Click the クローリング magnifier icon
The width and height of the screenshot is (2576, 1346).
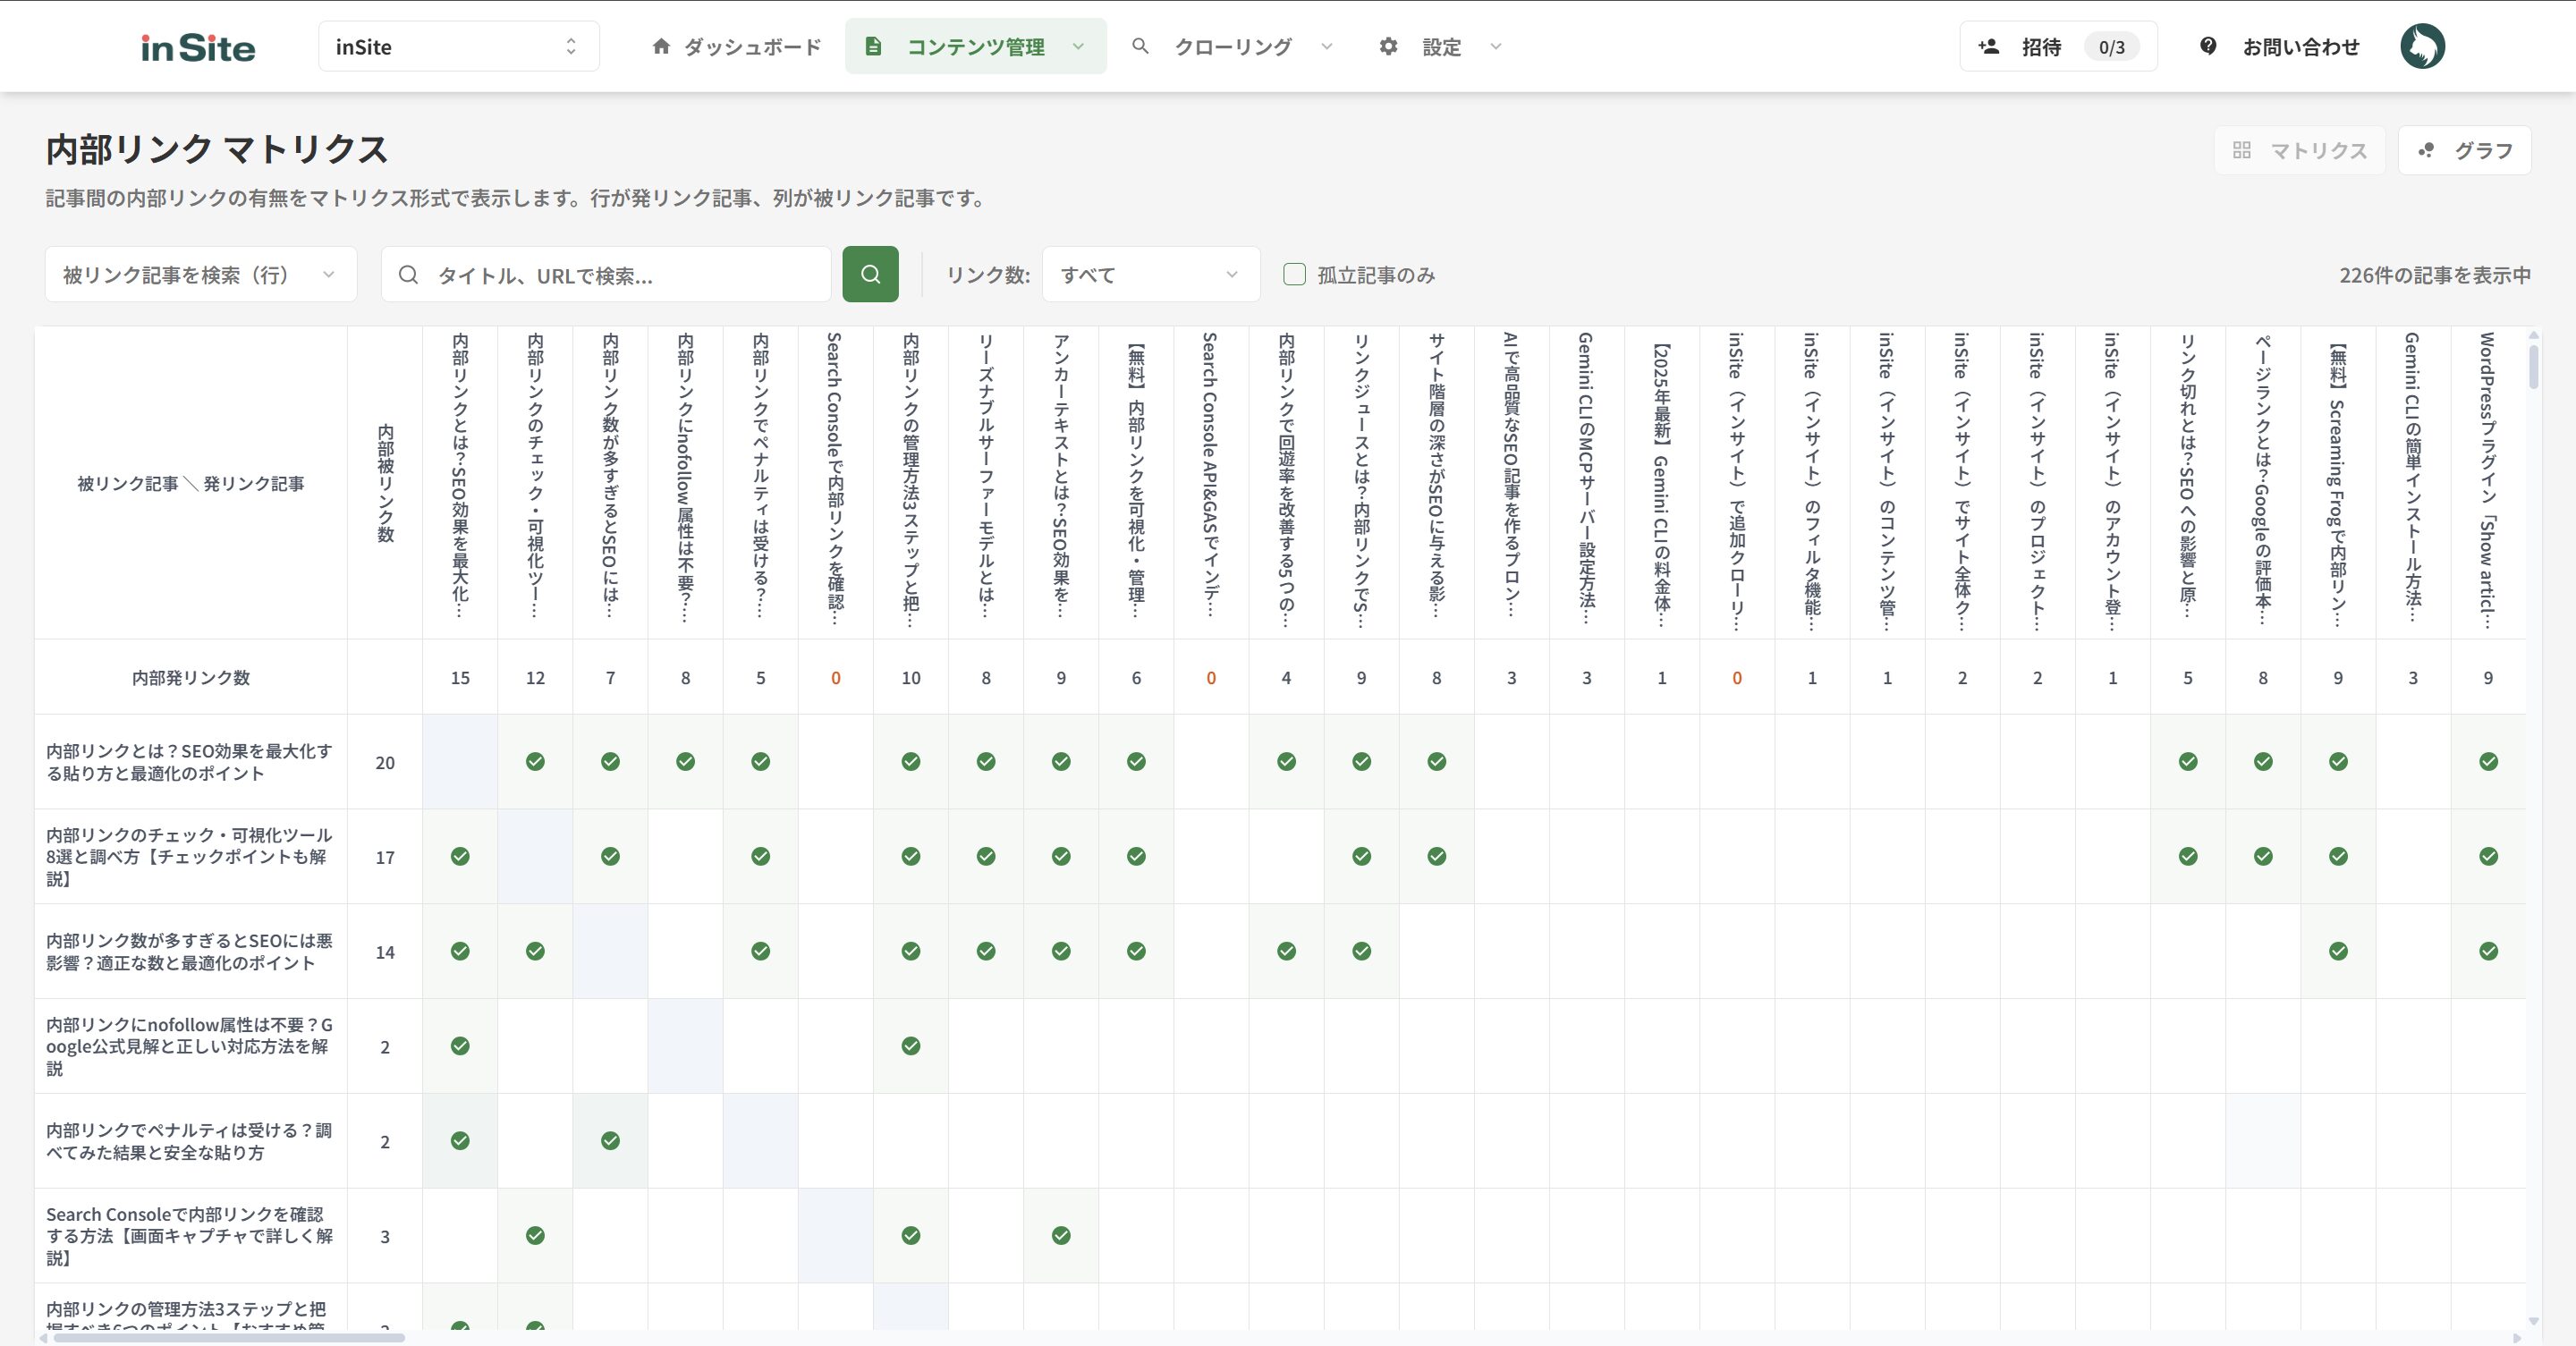(x=1140, y=46)
